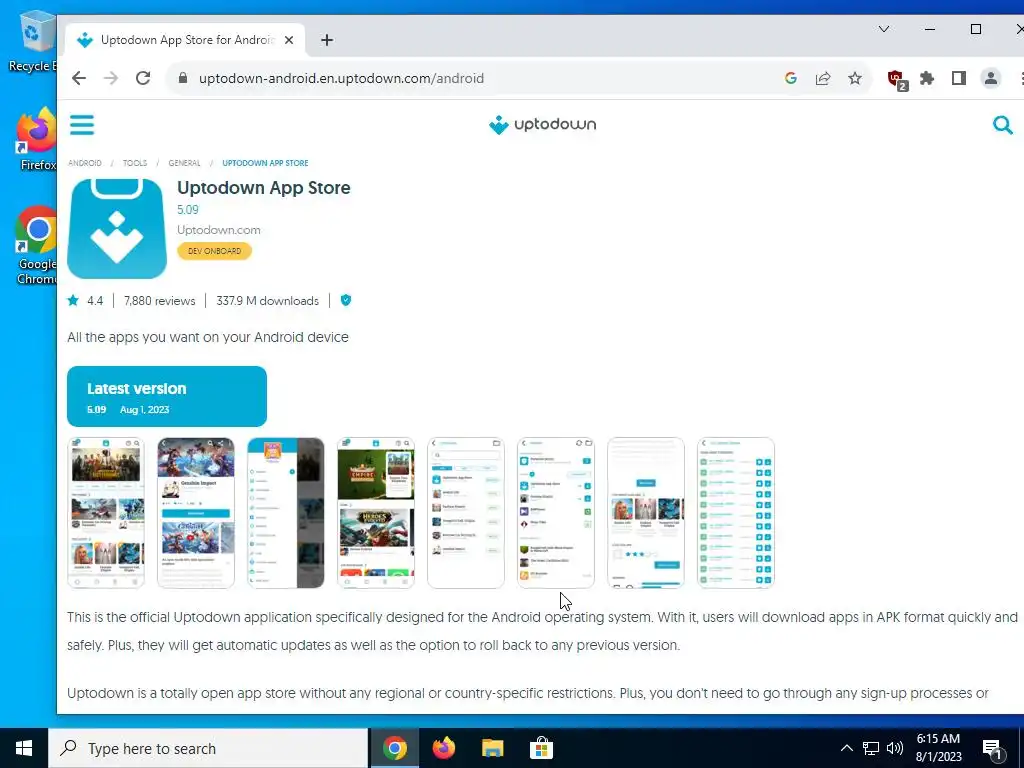The image size is (1024, 768).
Task: Click the version number 5.09 under title
Action: (188, 210)
